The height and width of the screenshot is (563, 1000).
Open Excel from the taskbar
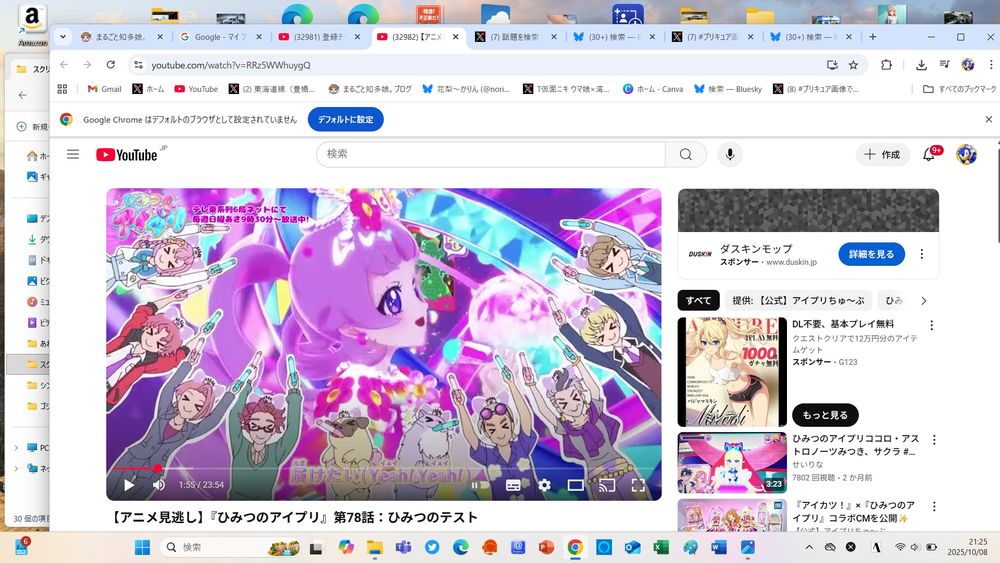[661, 547]
